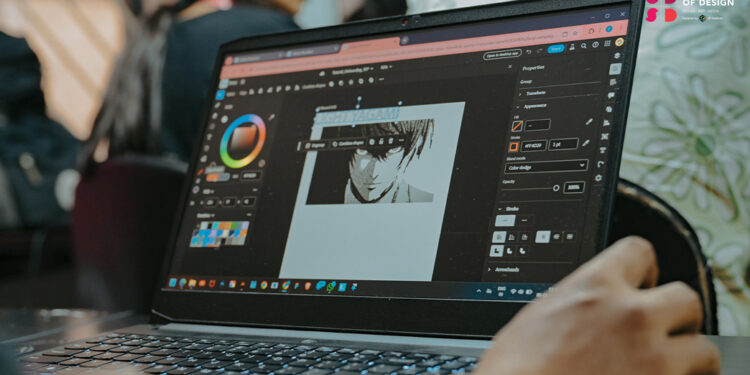Screen dimensions: 750x375
Task: Click the color field inside the wheel
Action: 243,140
